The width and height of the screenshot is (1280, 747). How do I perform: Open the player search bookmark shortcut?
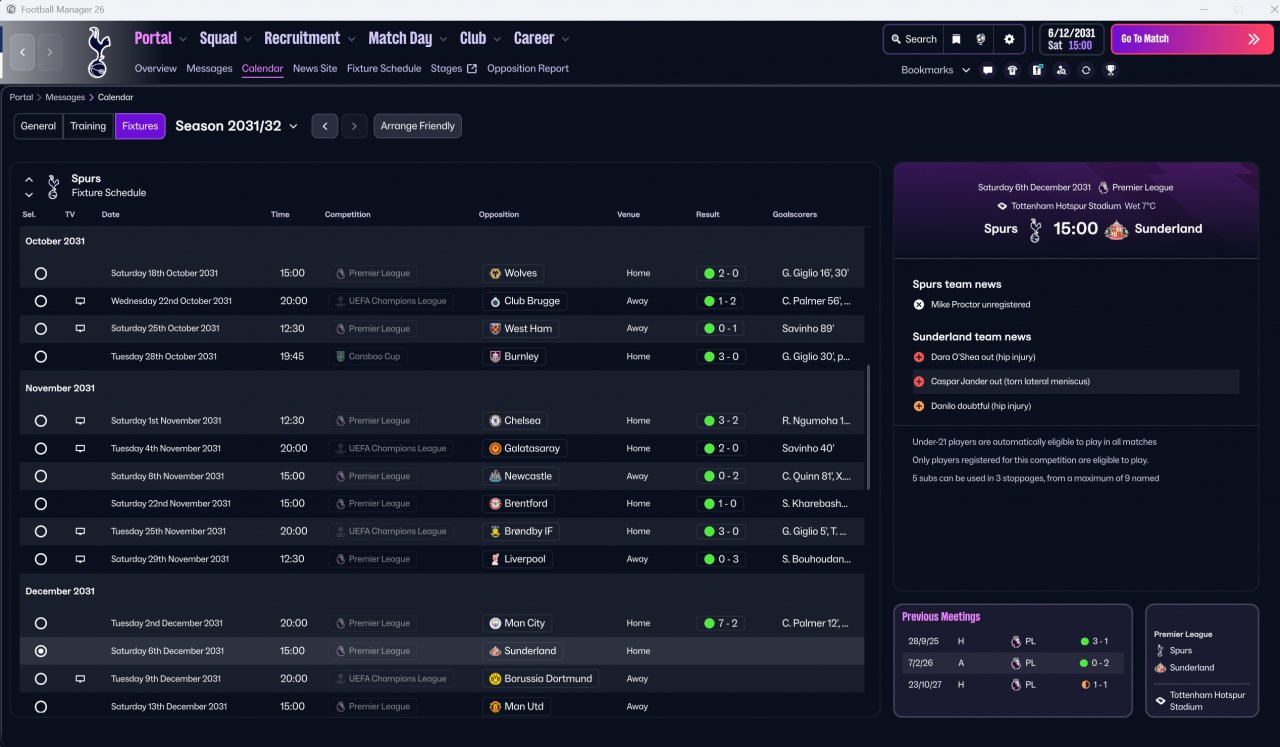point(1061,70)
